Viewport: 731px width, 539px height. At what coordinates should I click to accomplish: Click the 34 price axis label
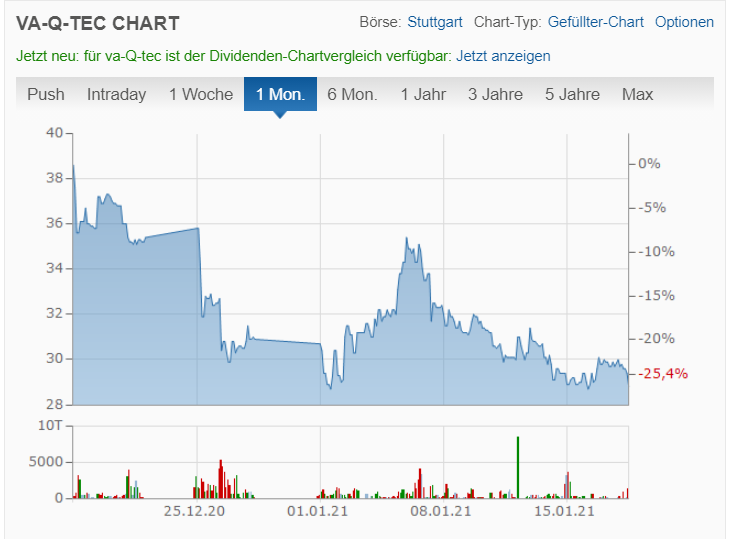[x=54, y=268]
